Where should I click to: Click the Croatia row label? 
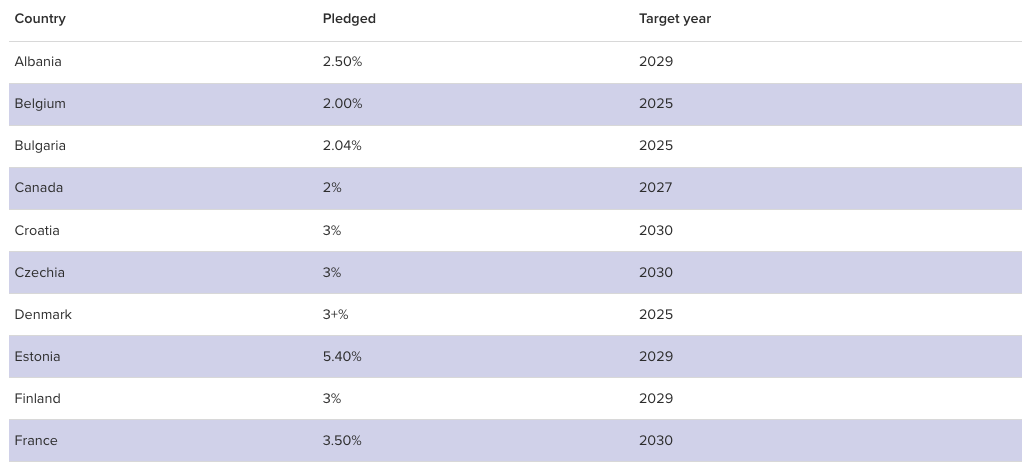37,231
